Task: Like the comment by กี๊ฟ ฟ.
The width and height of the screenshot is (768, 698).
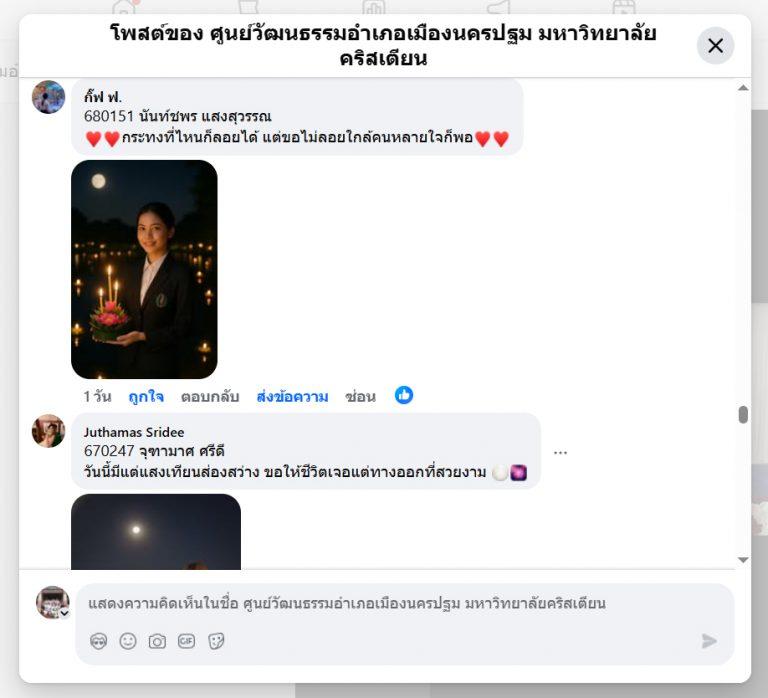Action: point(146,397)
